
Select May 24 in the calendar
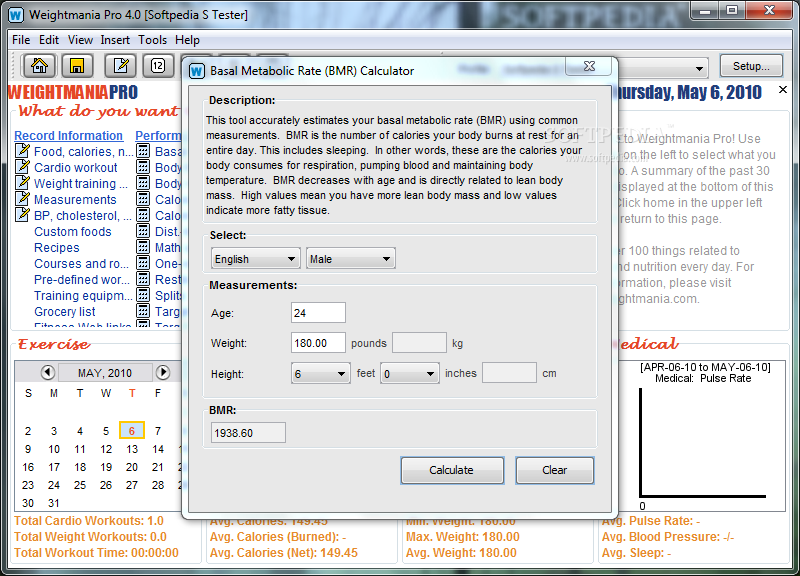tap(54, 485)
